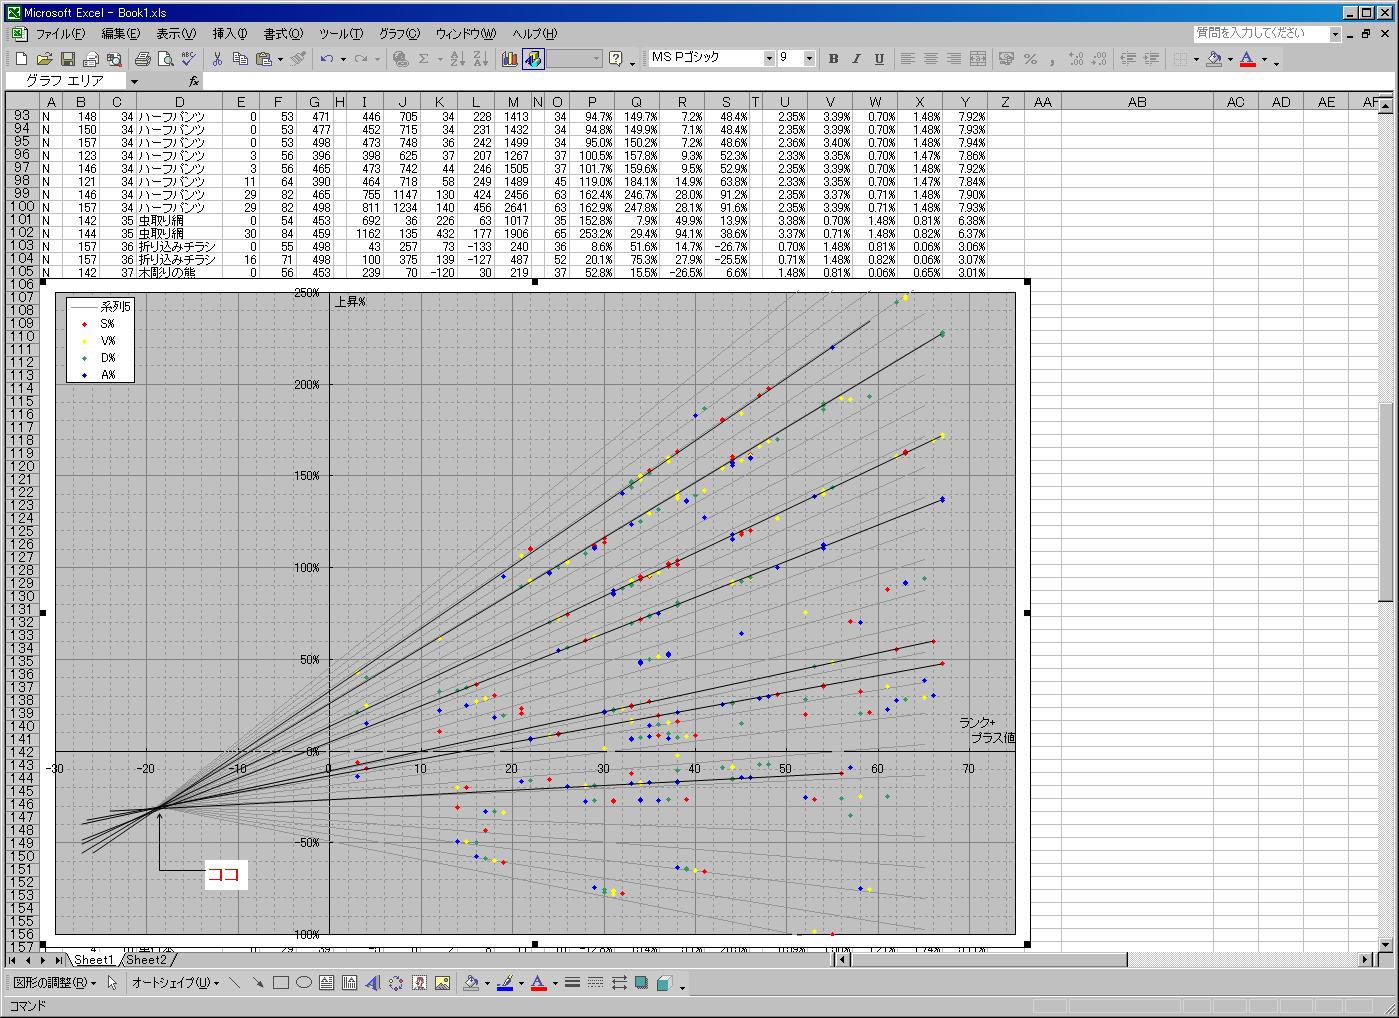Open the font size dropdown

809,59
